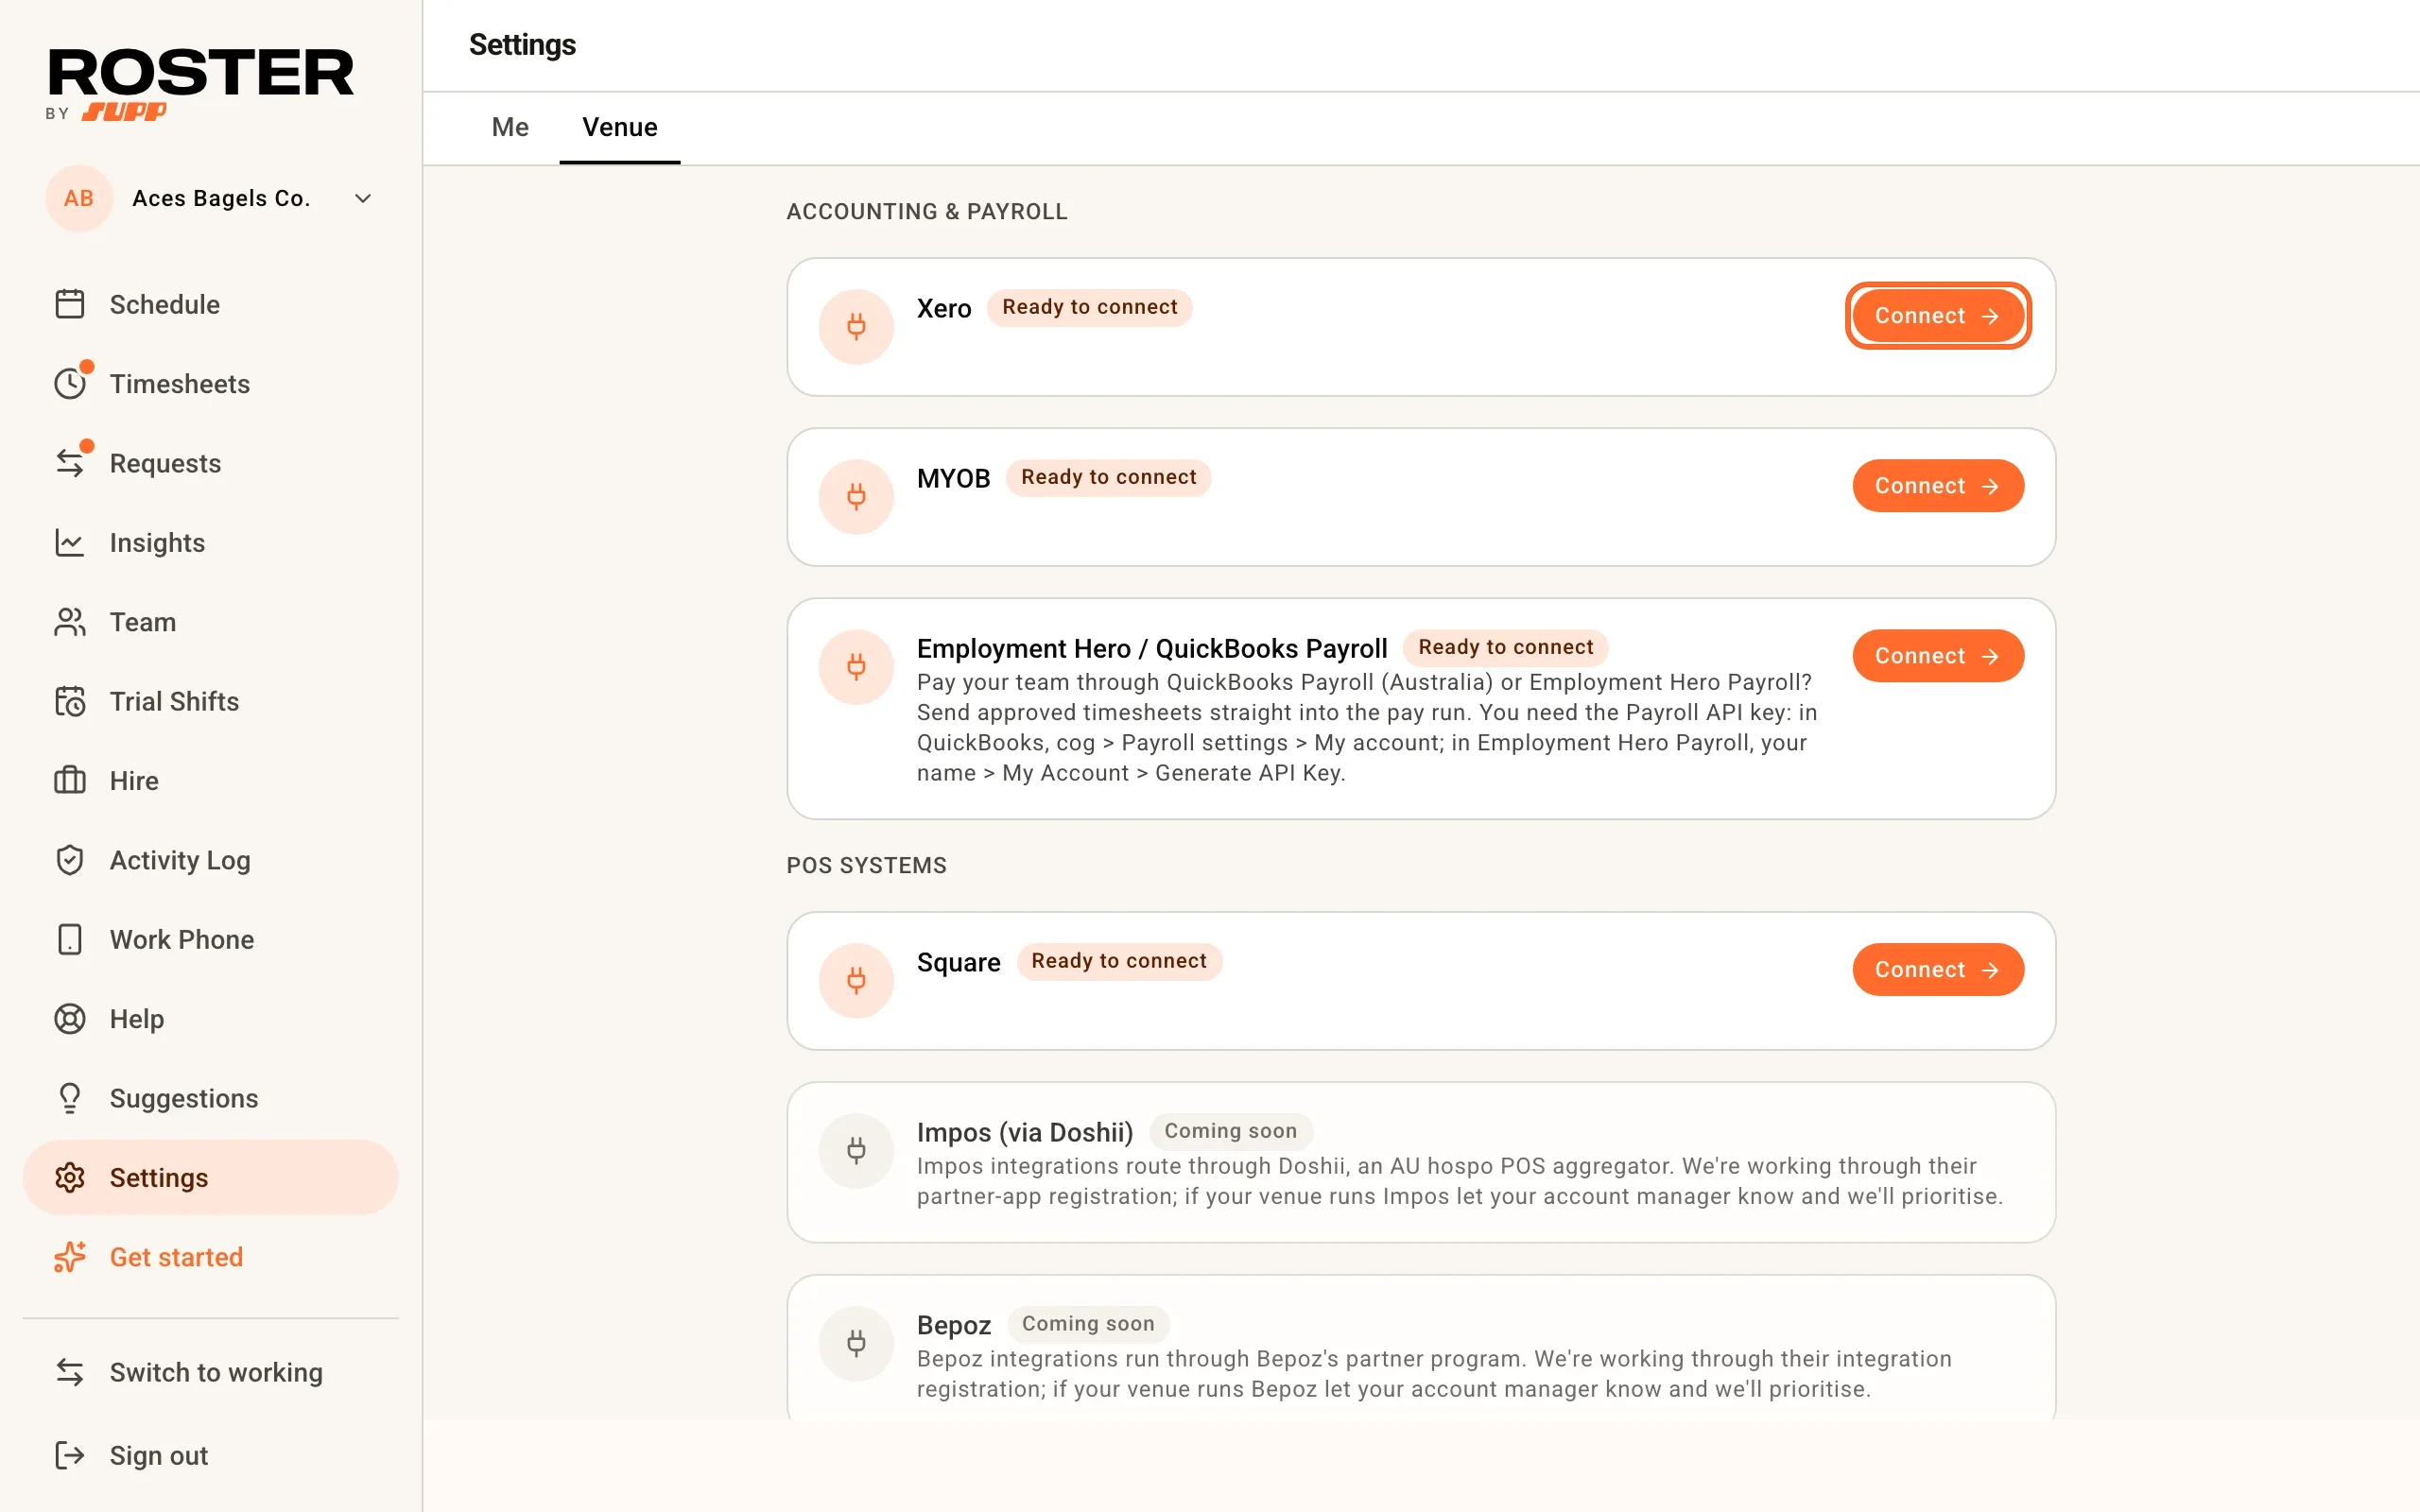Click the Roster by Supp logo

coord(200,86)
